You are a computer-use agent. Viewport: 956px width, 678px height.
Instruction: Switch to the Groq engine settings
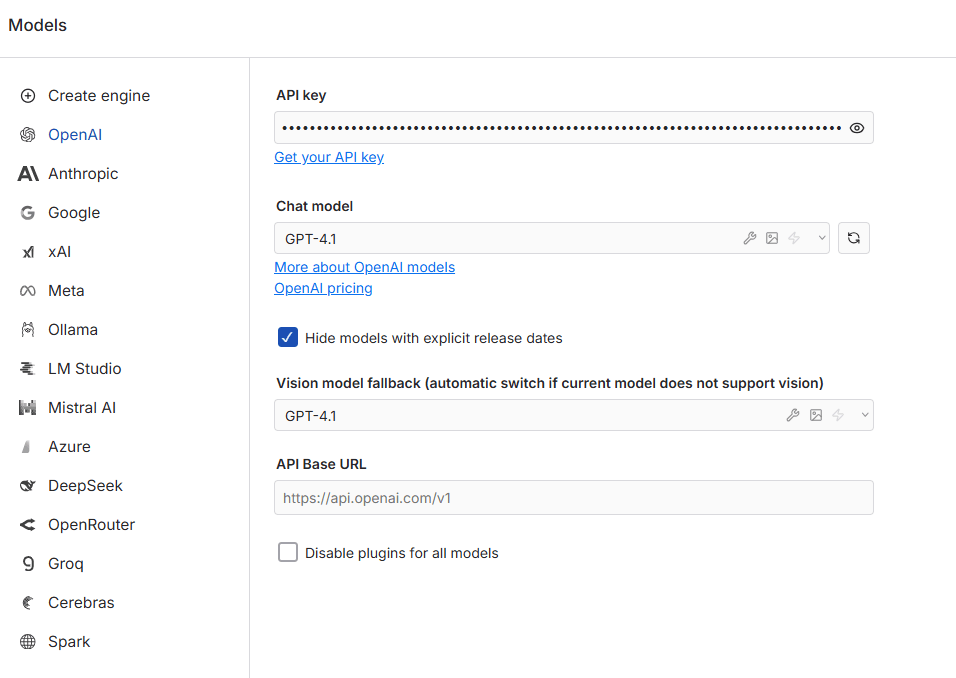point(66,564)
